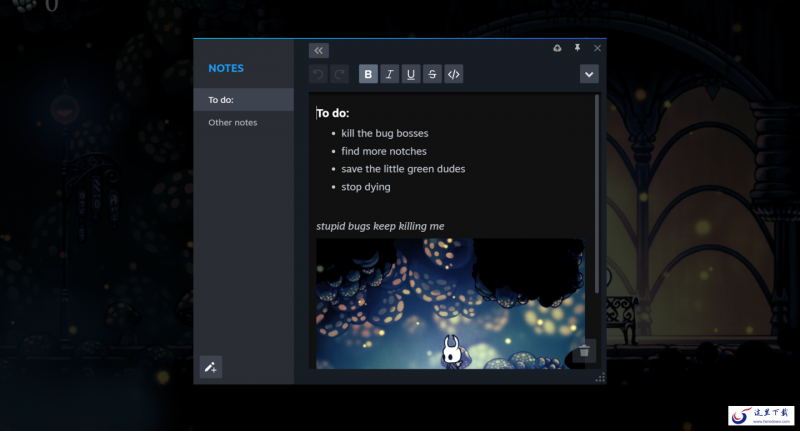This screenshot has height=431, width=800.
Task: Open the 'Other notes' note
Action: (x=244, y=122)
